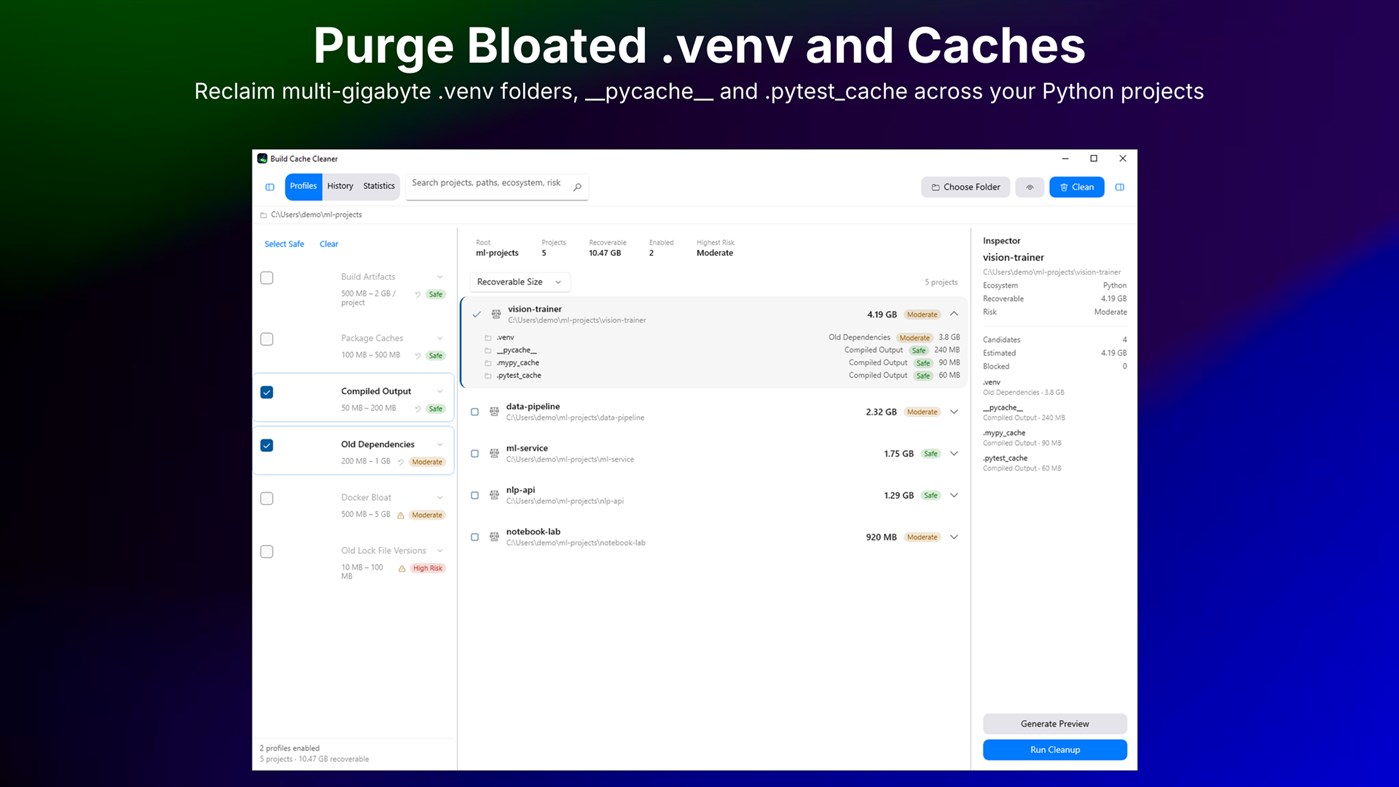The height and width of the screenshot is (787, 1399).
Task: Click the magnifier icon in the search box
Action: point(577,187)
